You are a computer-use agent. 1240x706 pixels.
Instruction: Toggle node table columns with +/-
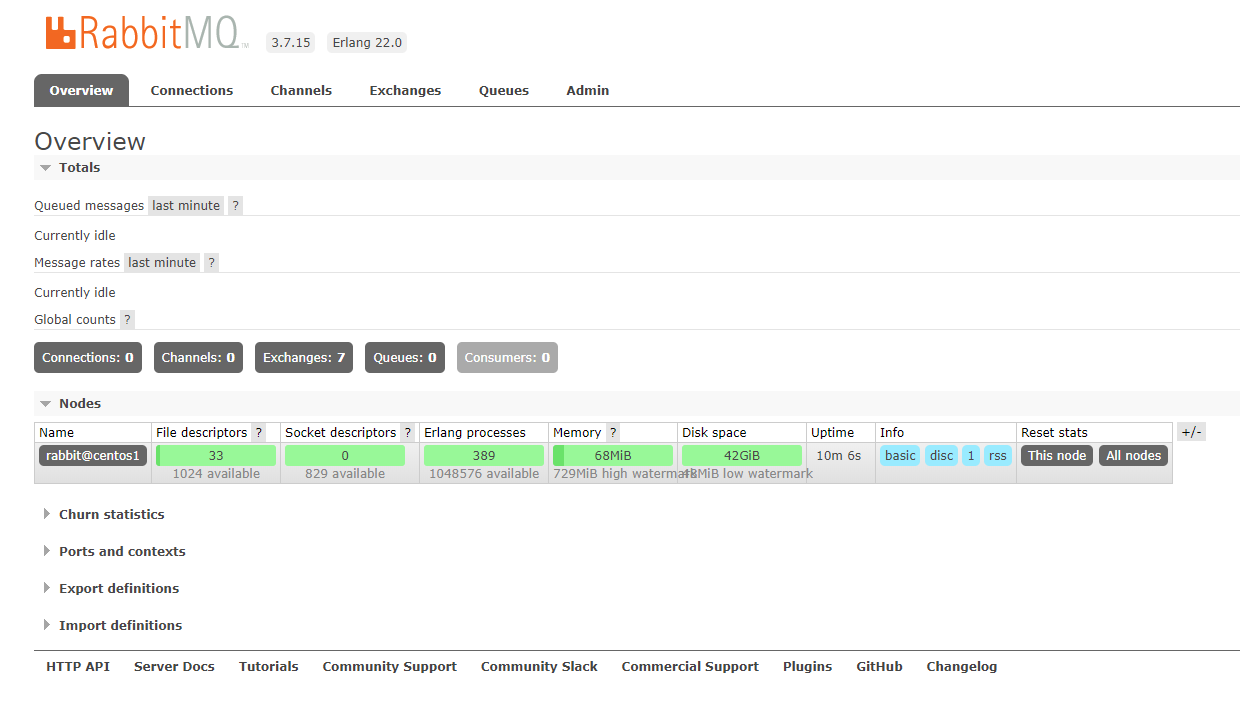(x=1191, y=432)
